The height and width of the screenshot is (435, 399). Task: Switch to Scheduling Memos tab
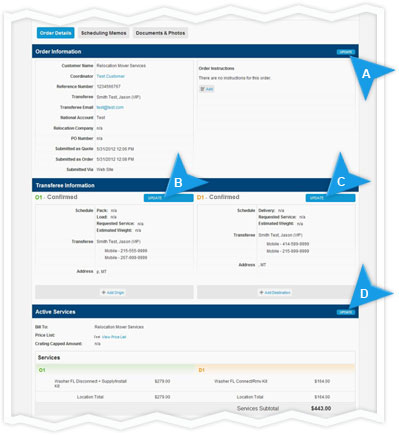pyautogui.click(x=104, y=33)
